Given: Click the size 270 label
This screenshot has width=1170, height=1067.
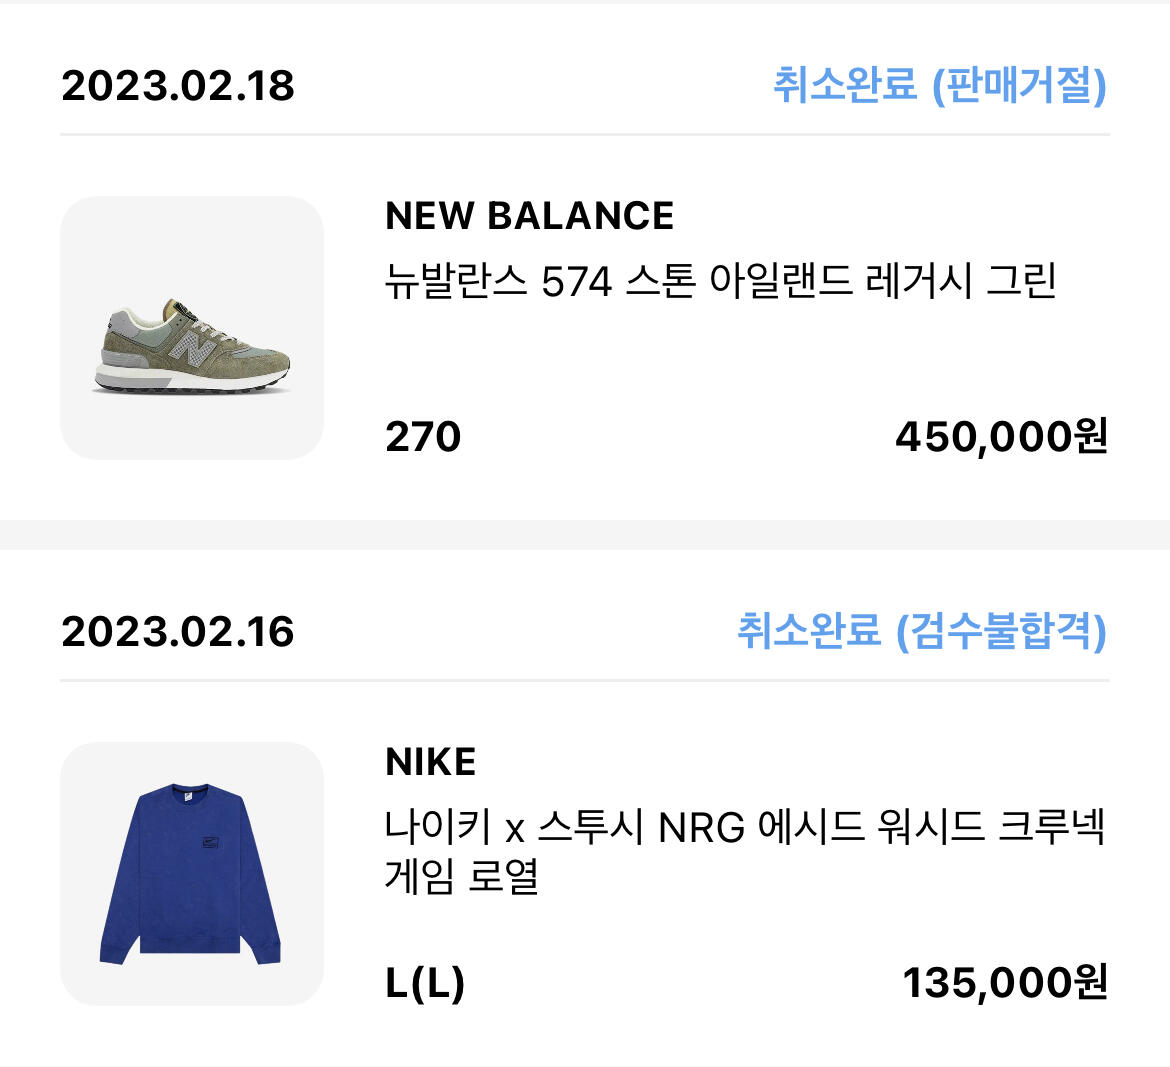Looking at the screenshot, I should coord(423,436).
